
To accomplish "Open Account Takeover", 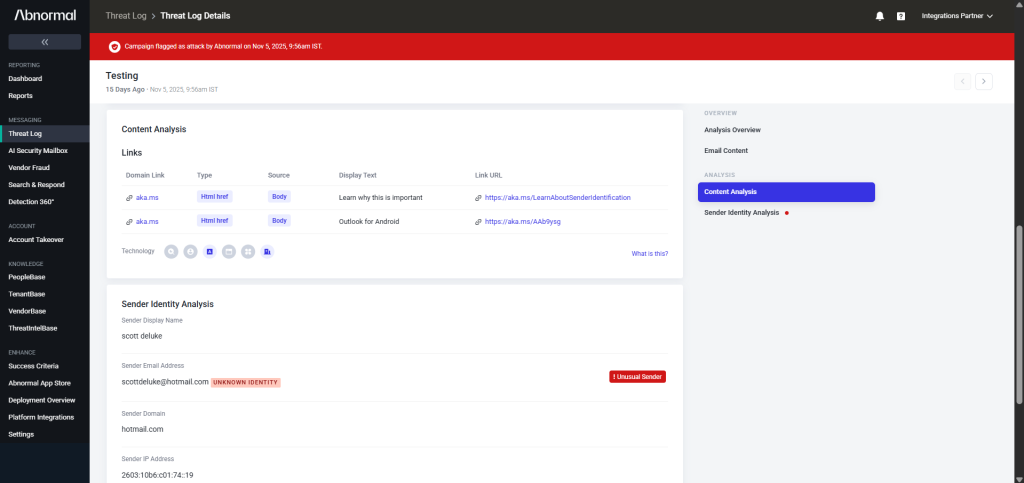I will [36, 240].
